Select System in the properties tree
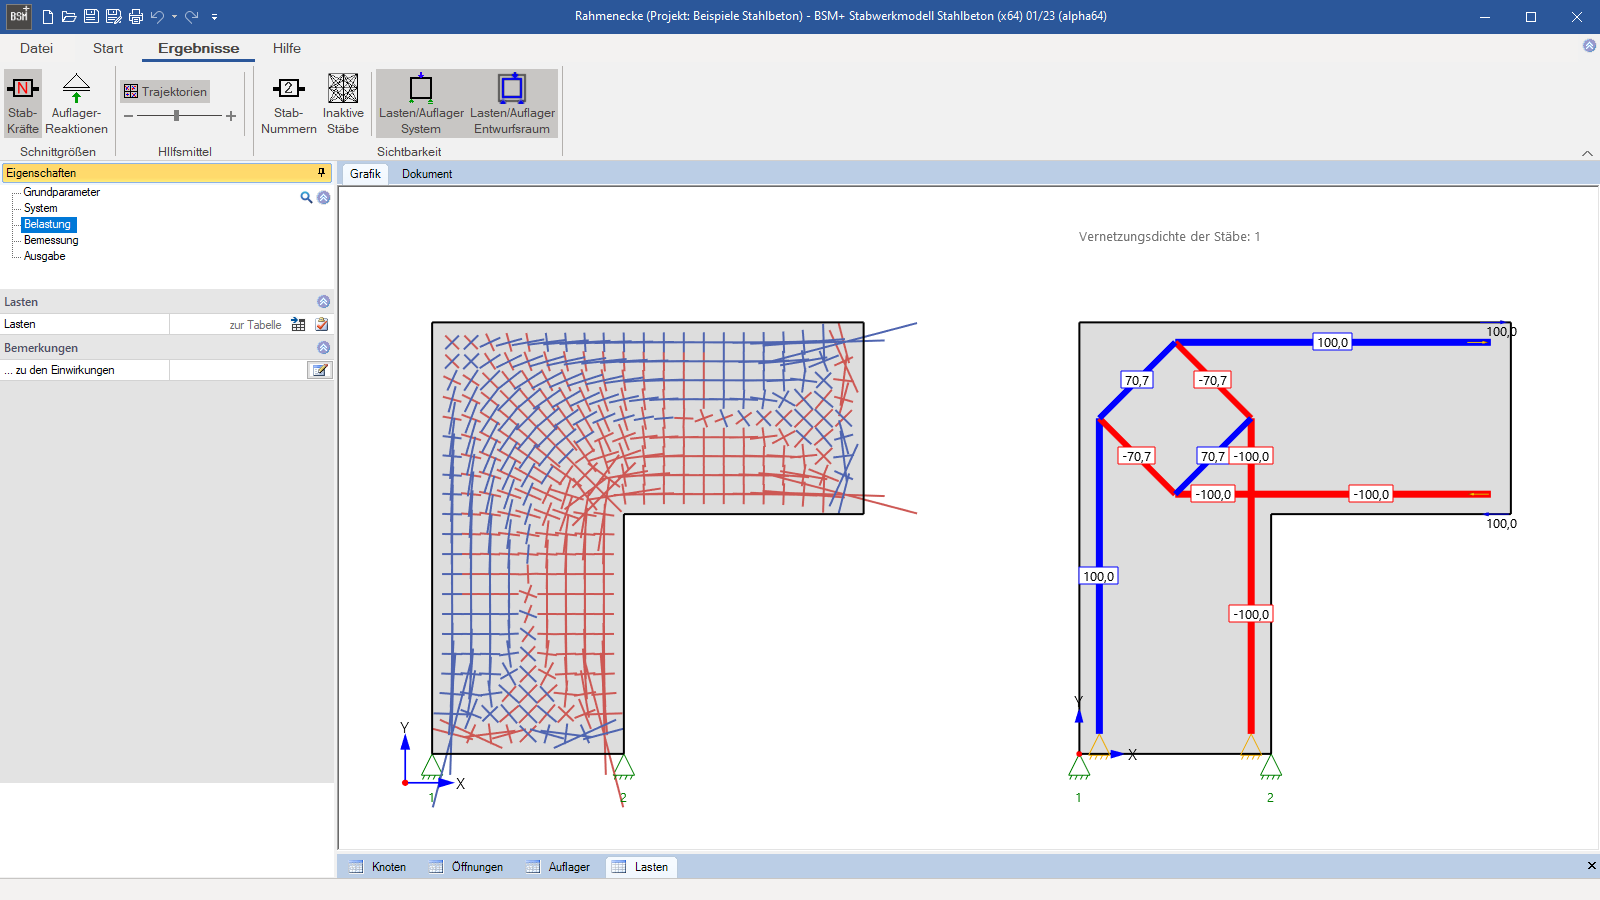The image size is (1600, 900). coord(41,208)
